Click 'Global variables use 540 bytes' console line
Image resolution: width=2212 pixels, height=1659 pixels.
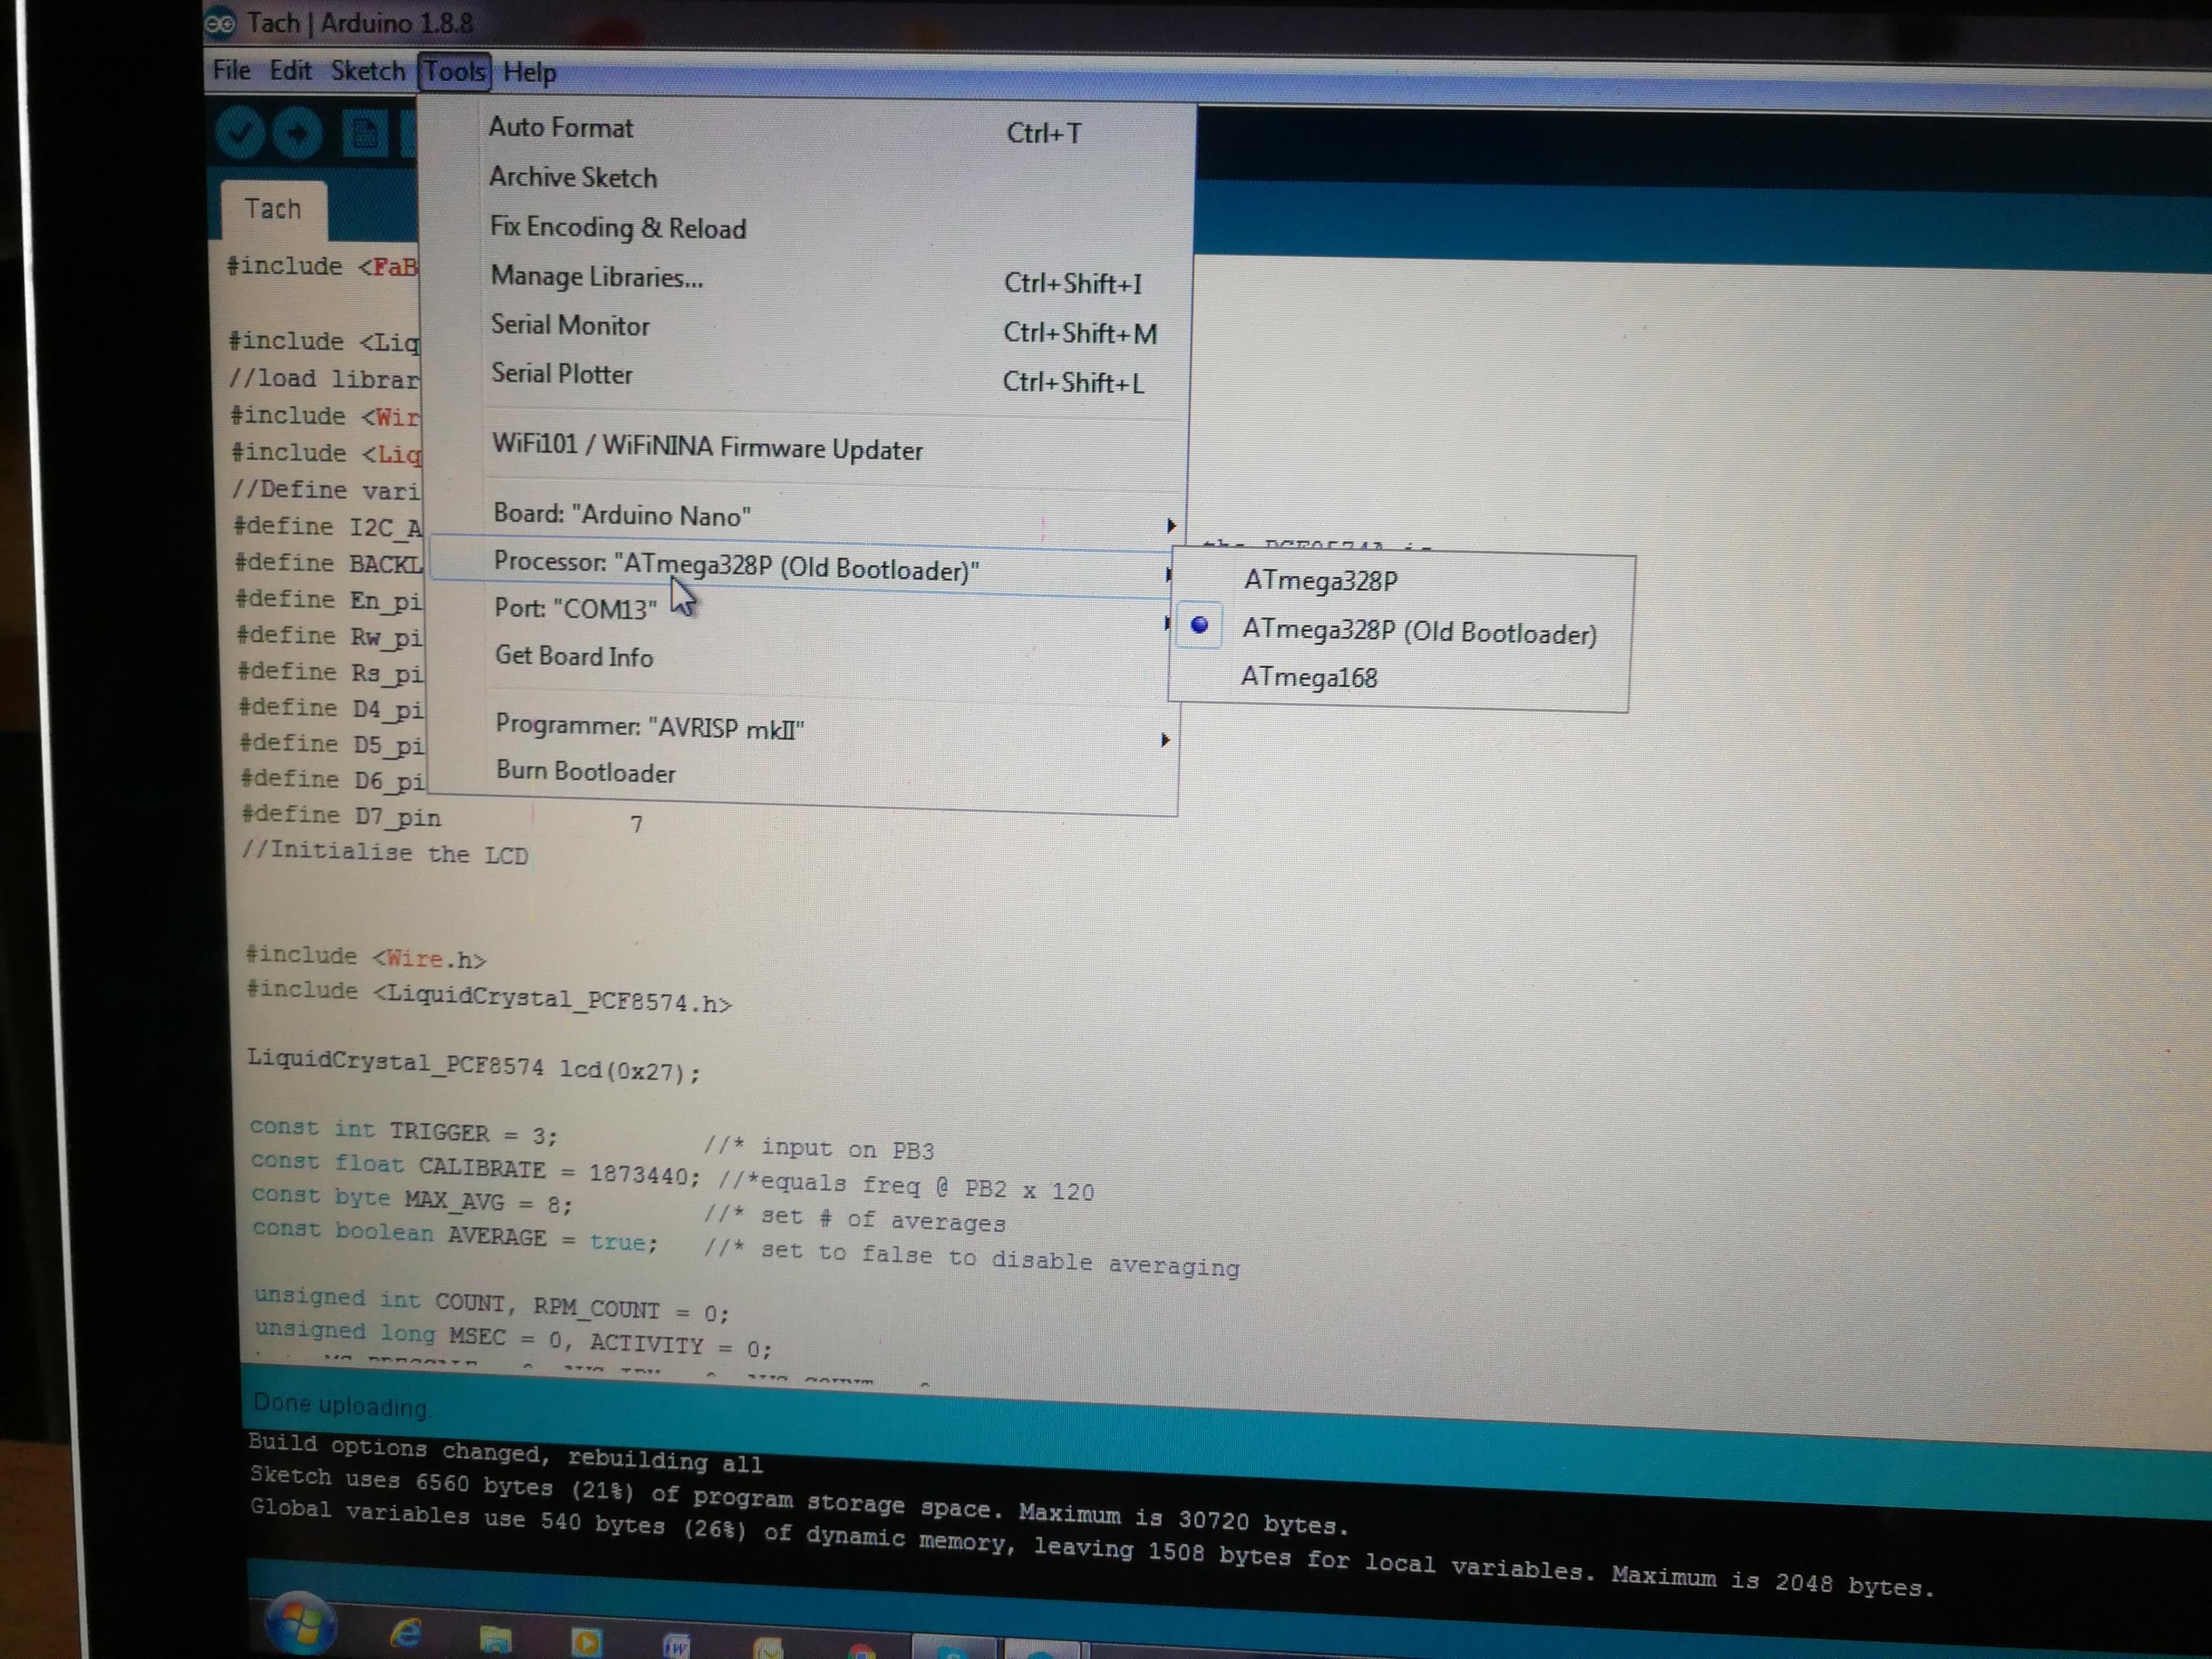point(1093,1547)
